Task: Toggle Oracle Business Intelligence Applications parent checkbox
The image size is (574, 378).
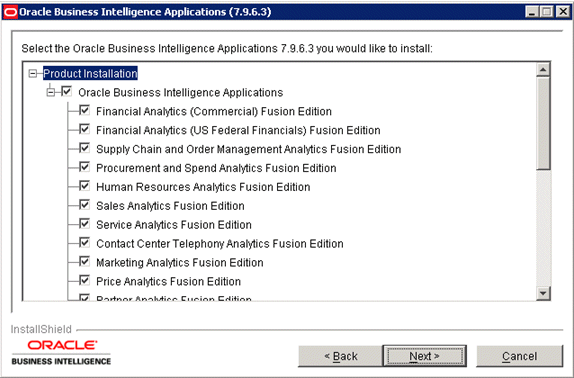Action: (67, 91)
